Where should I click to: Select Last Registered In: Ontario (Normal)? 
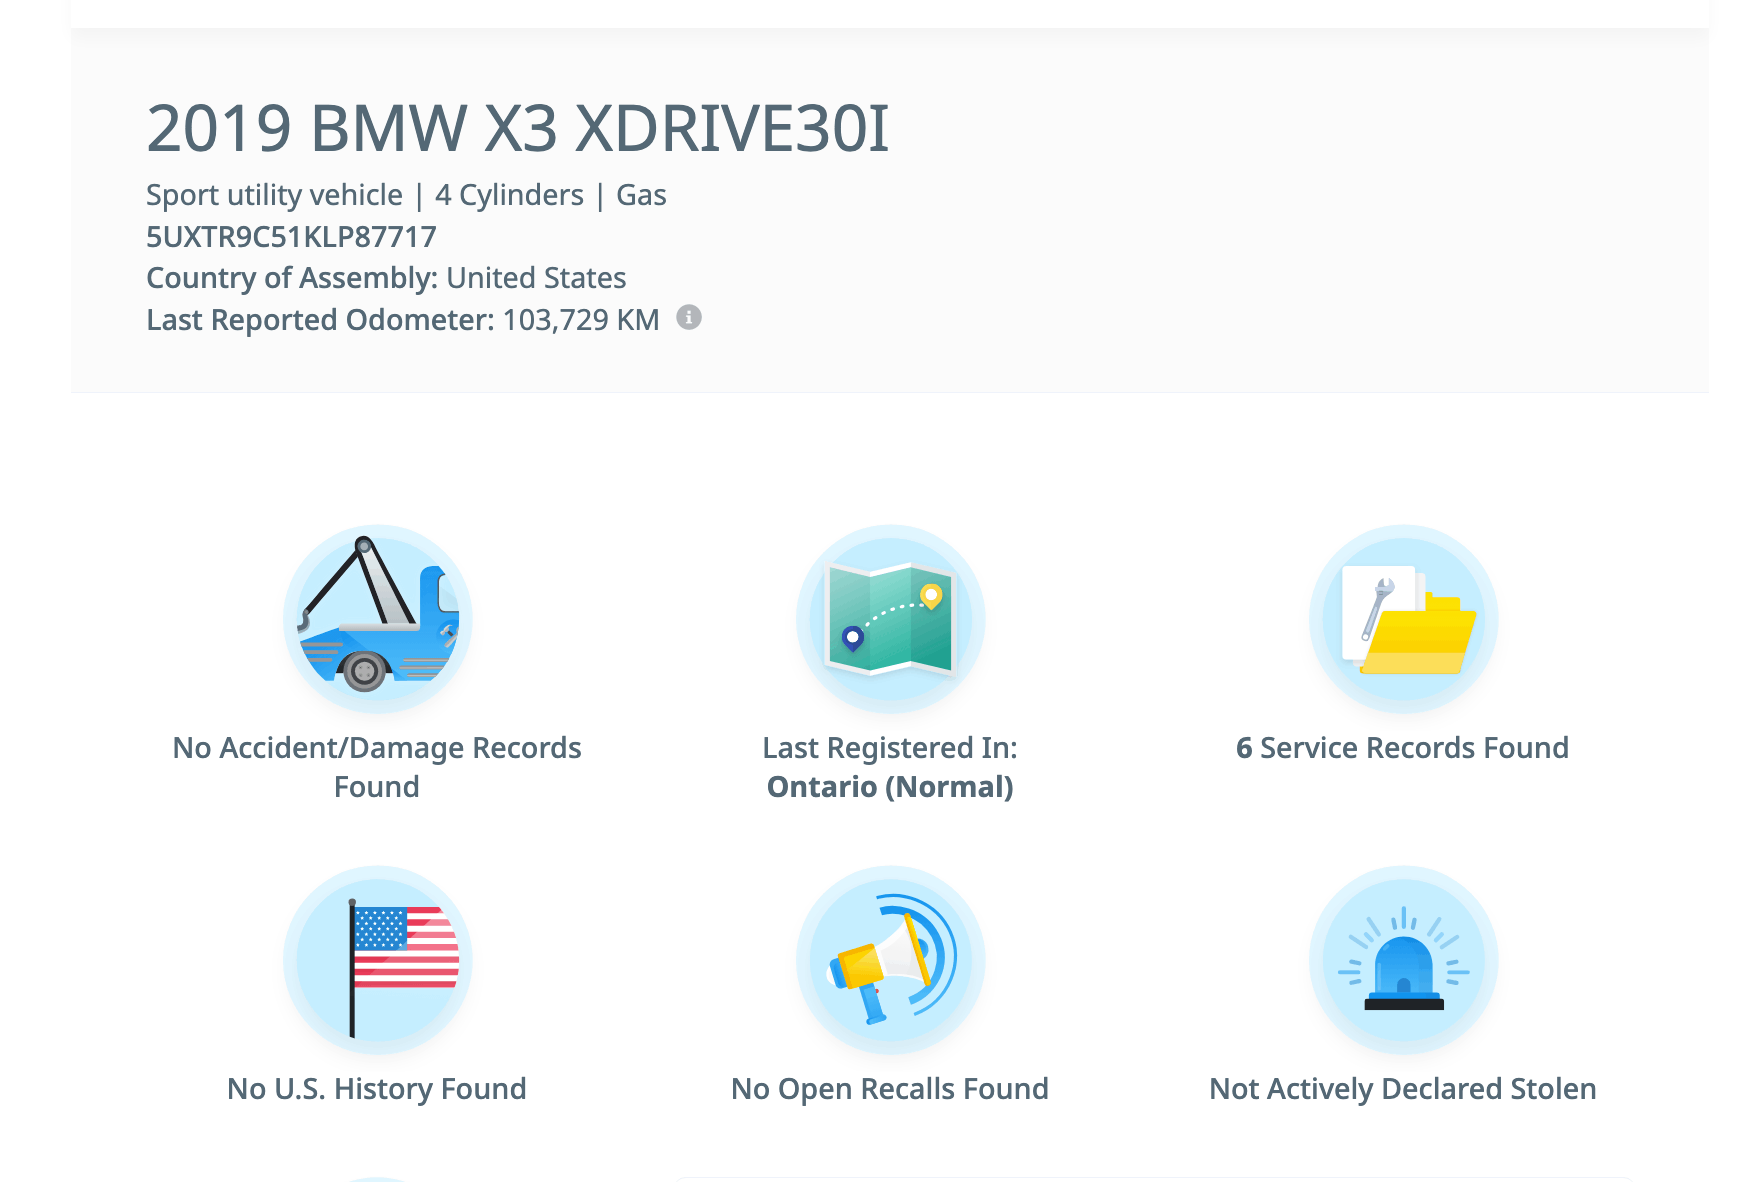[890, 767]
